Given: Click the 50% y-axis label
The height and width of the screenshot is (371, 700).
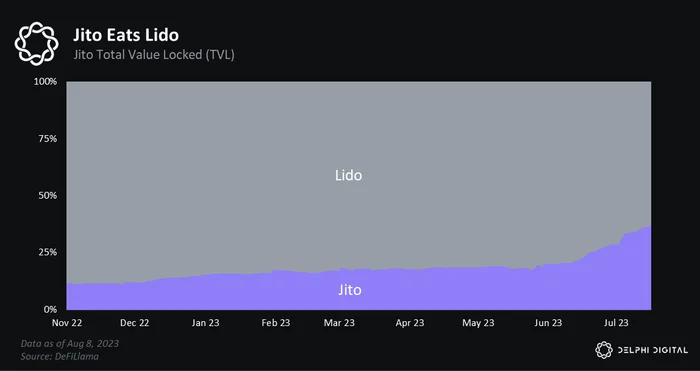Looking at the screenshot, I should coord(48,196).
